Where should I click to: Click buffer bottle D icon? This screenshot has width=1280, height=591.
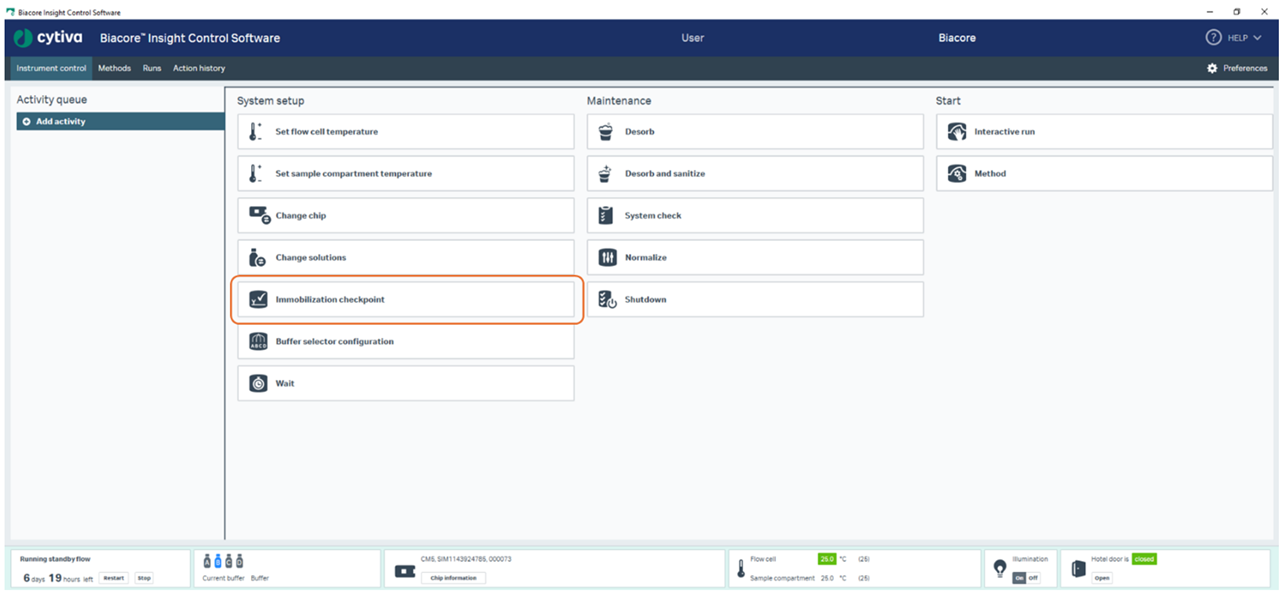[240, 561]
